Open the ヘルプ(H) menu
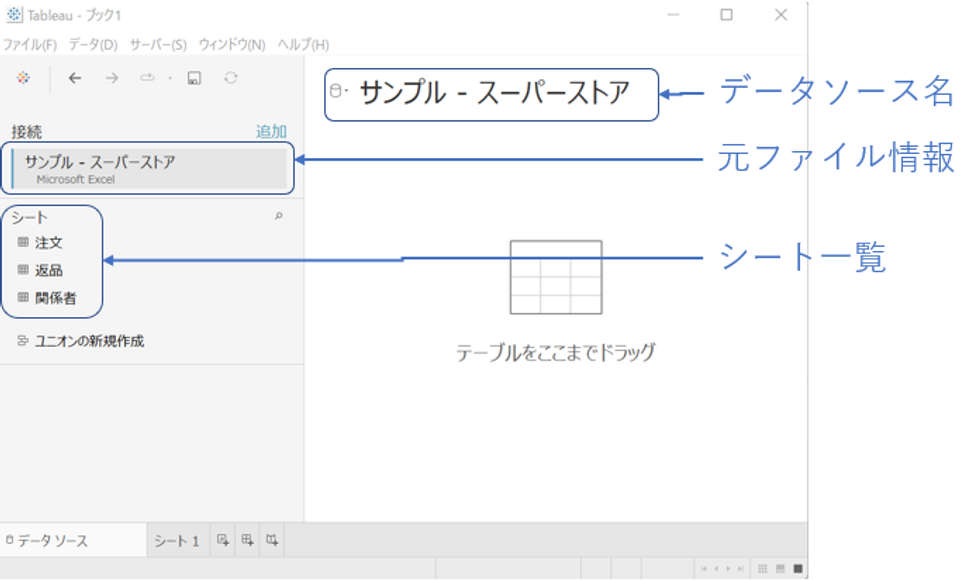 click(303, 45)
